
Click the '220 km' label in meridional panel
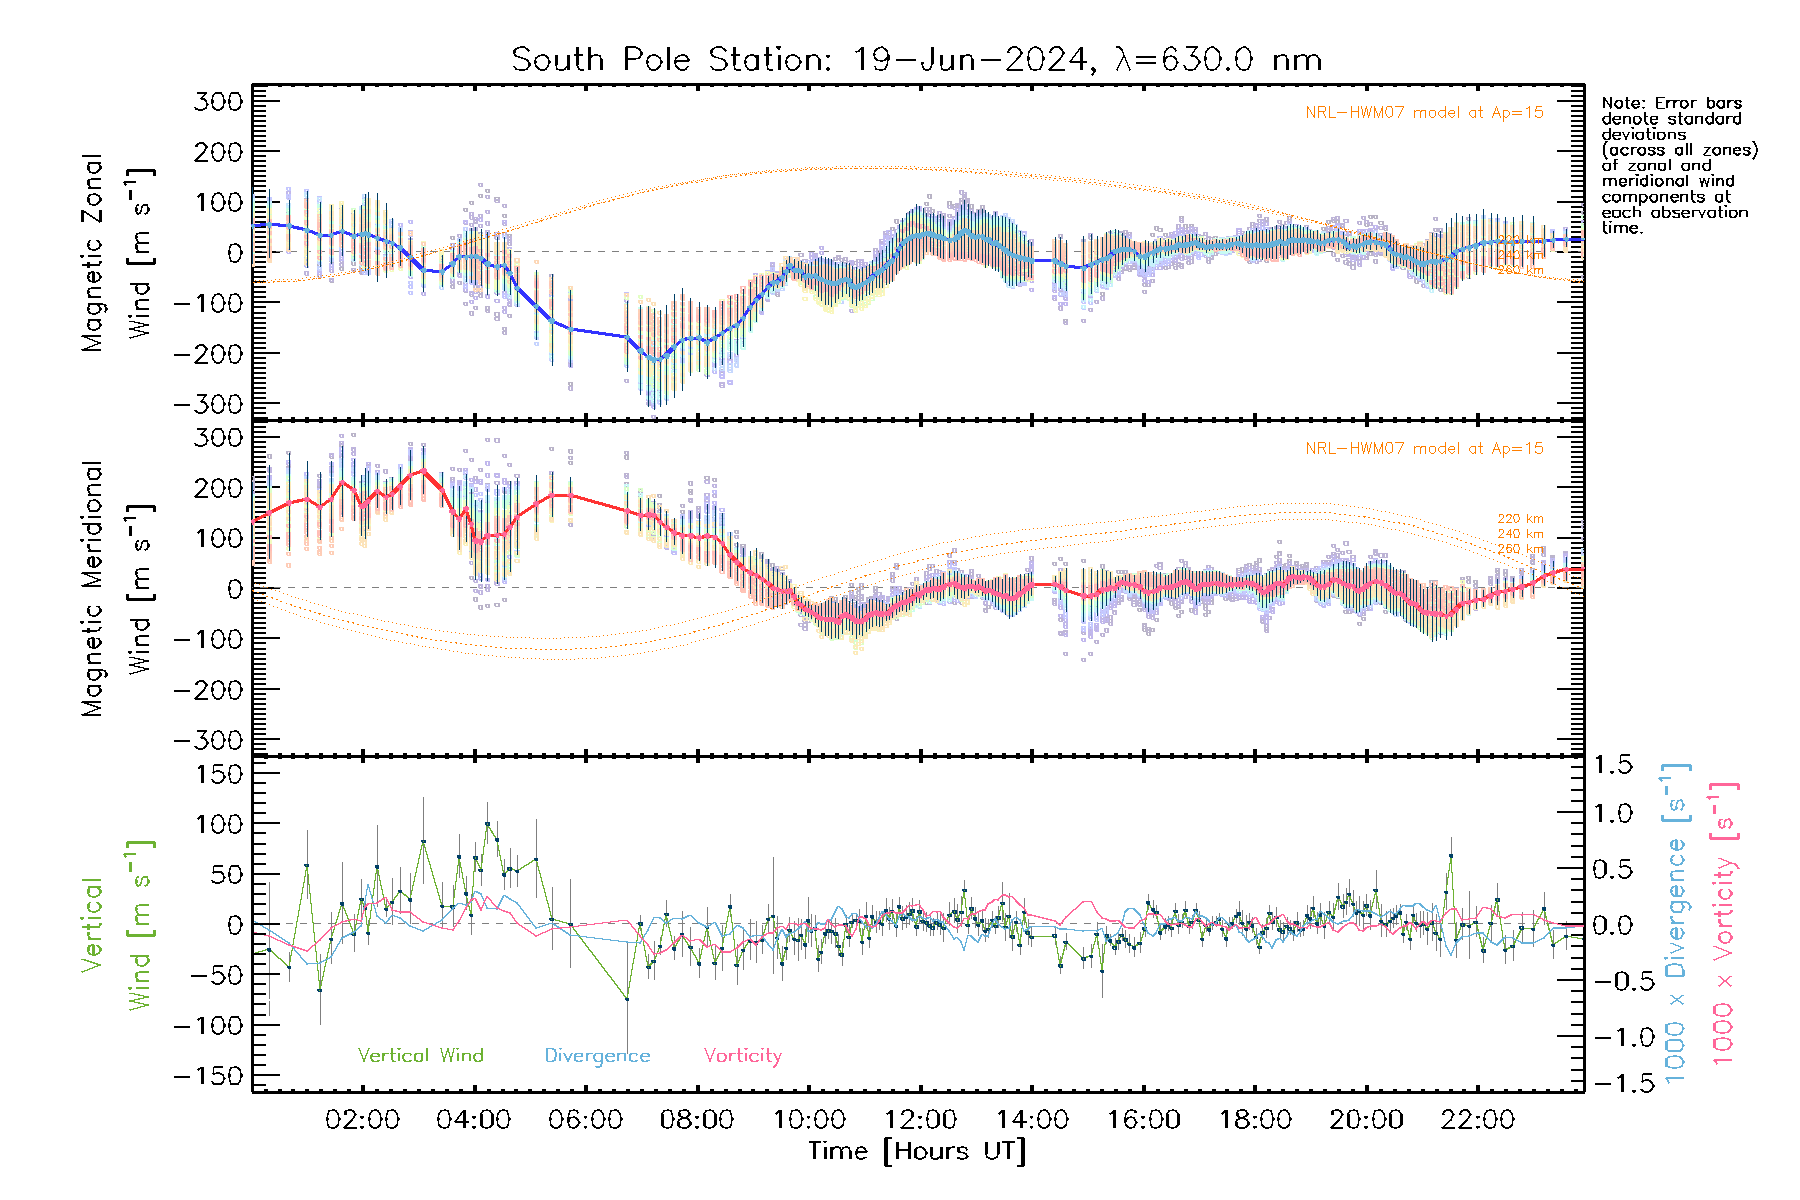point(1520,519)
